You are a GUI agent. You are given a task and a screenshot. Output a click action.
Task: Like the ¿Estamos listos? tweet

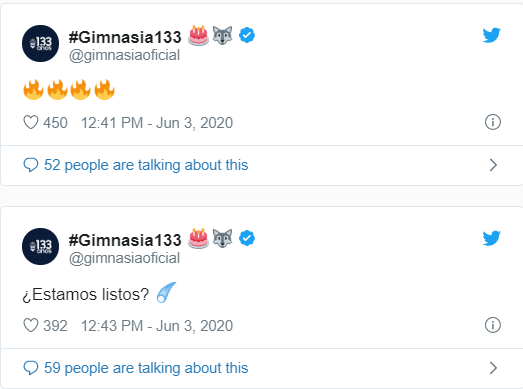point(31,325)
